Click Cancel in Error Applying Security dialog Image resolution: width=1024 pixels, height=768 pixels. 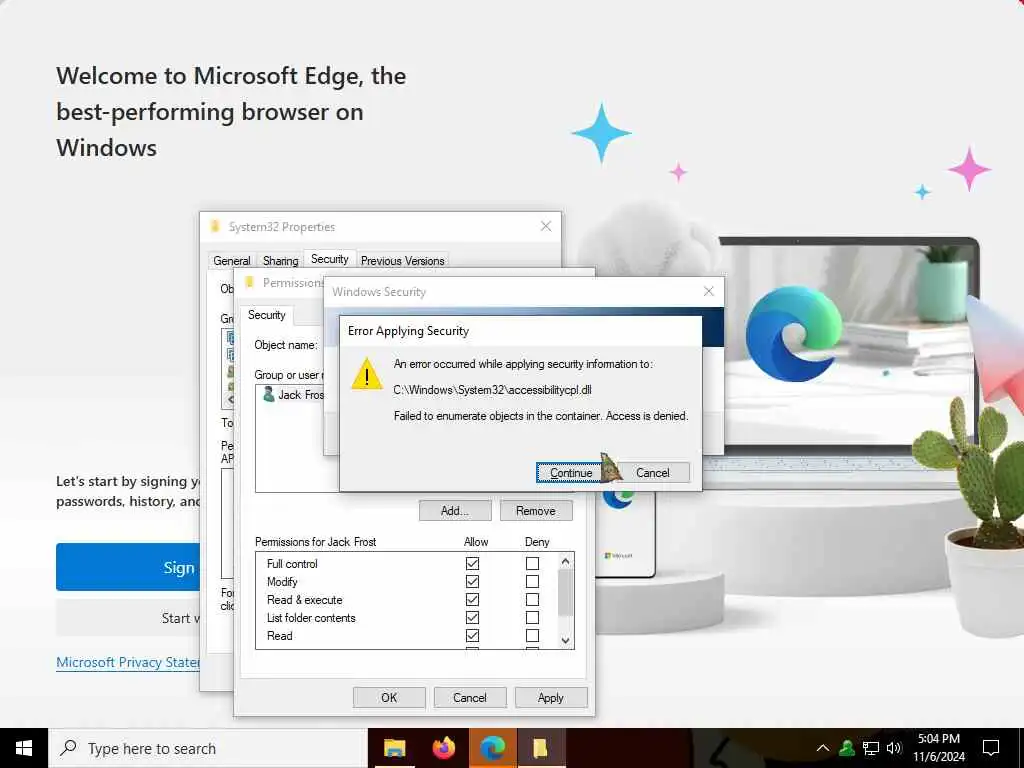pyautogui.click(x=652, y=473)
